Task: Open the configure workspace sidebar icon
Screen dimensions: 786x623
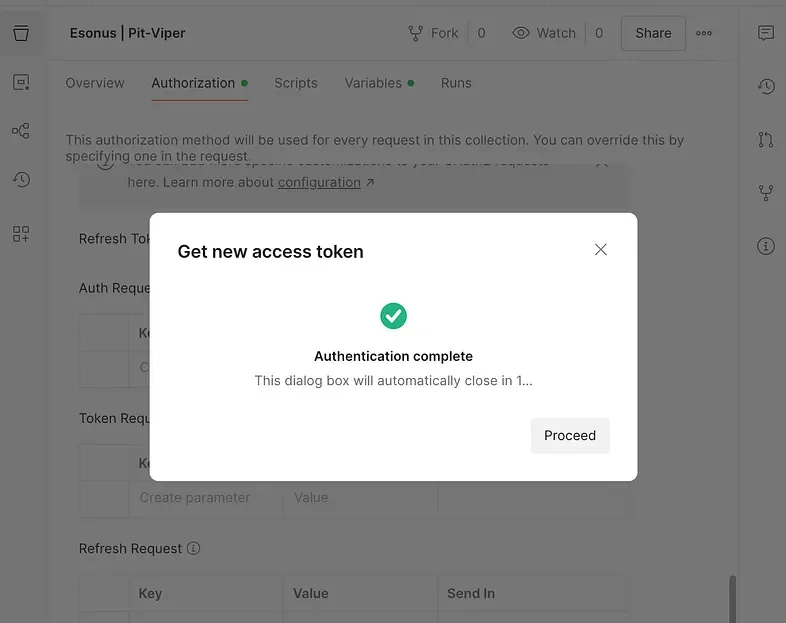Action: pyautogui.click(x=21, y=234)
